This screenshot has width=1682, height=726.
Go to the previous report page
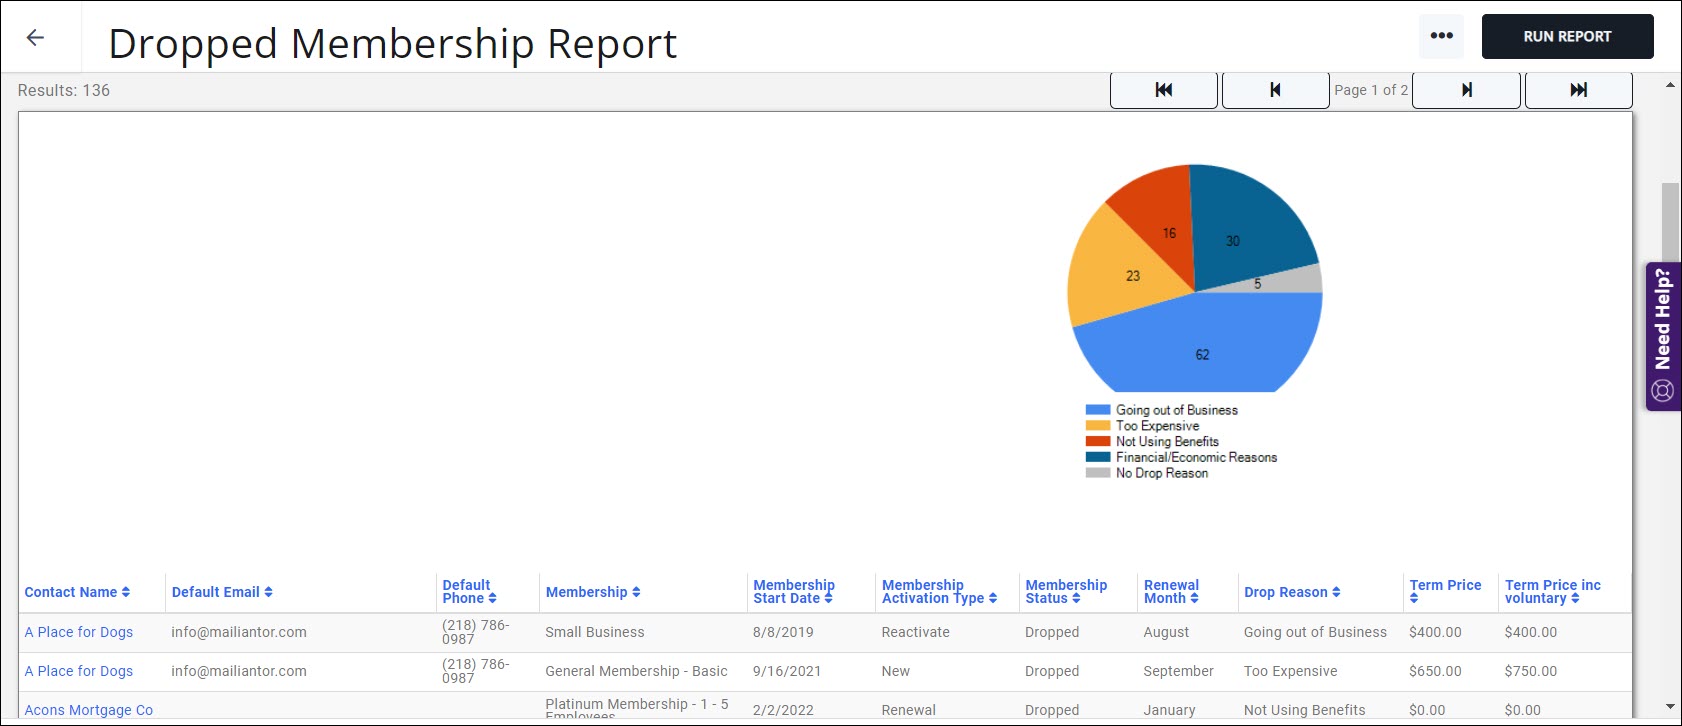coord(1275,90)
